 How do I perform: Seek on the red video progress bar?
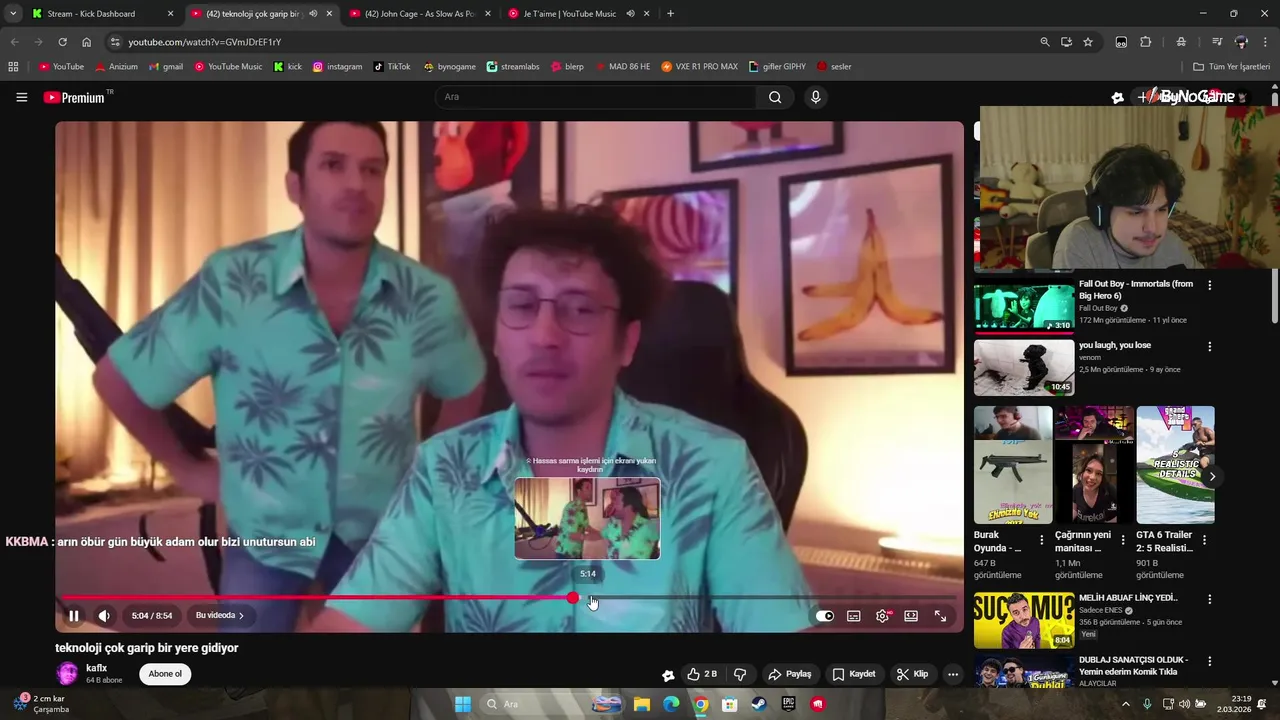(x=510, y=598)
